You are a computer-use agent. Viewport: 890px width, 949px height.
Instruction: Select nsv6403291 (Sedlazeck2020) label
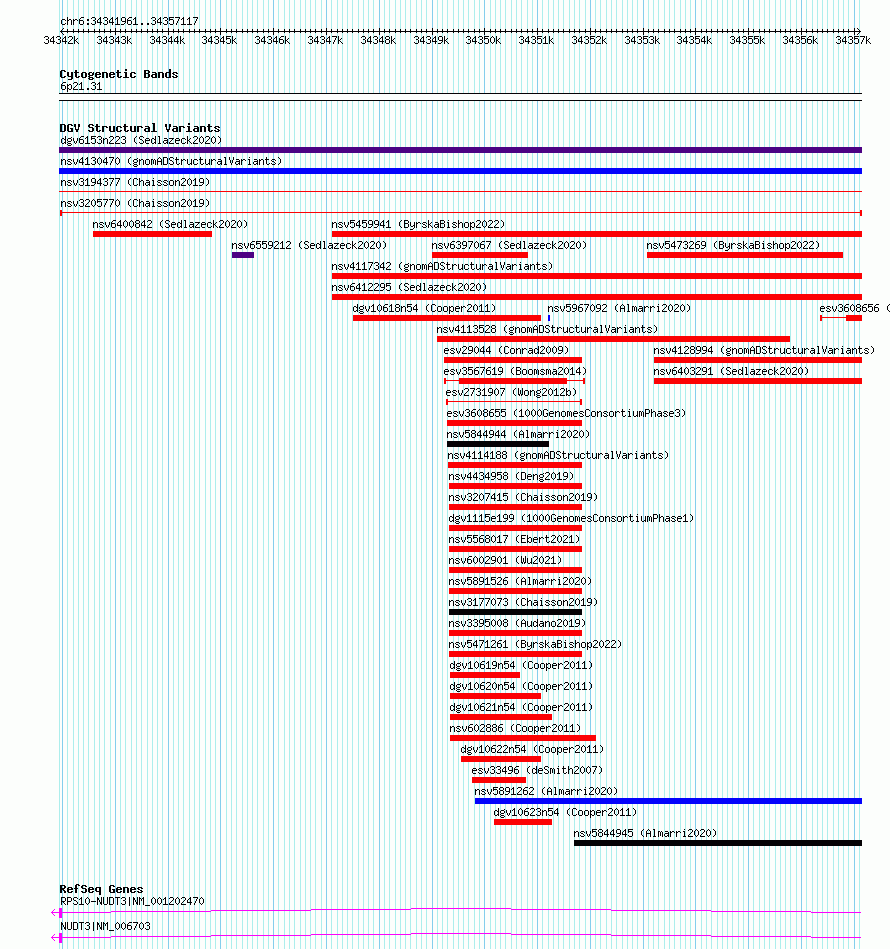pos(731,371)
